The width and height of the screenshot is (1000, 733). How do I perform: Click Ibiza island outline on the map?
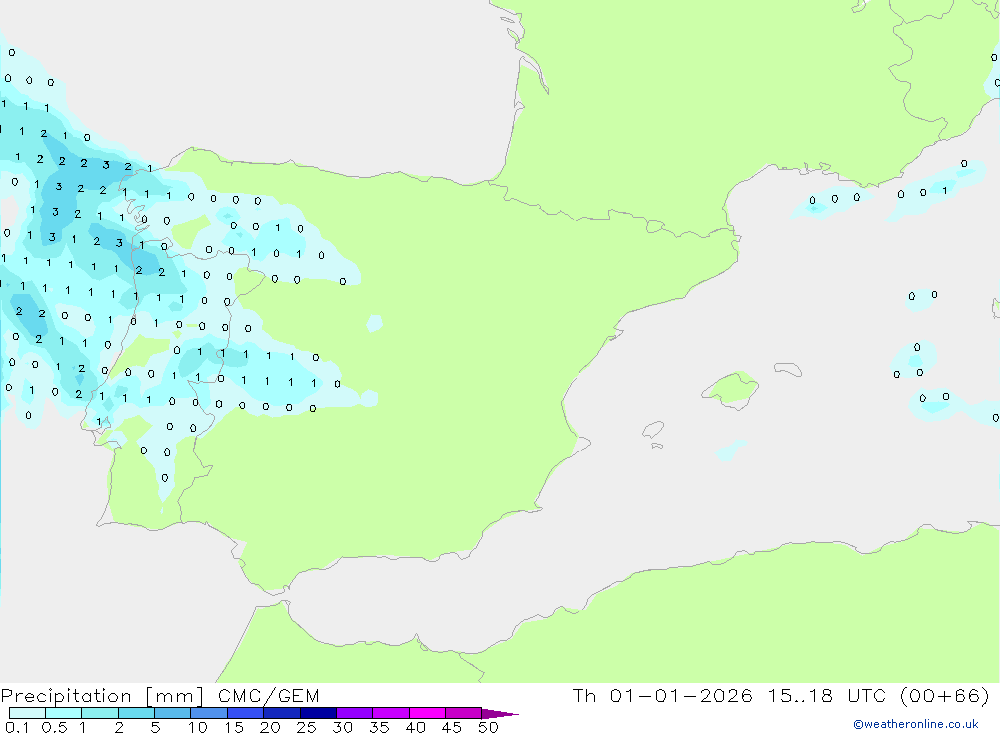[x=653, y=429]
